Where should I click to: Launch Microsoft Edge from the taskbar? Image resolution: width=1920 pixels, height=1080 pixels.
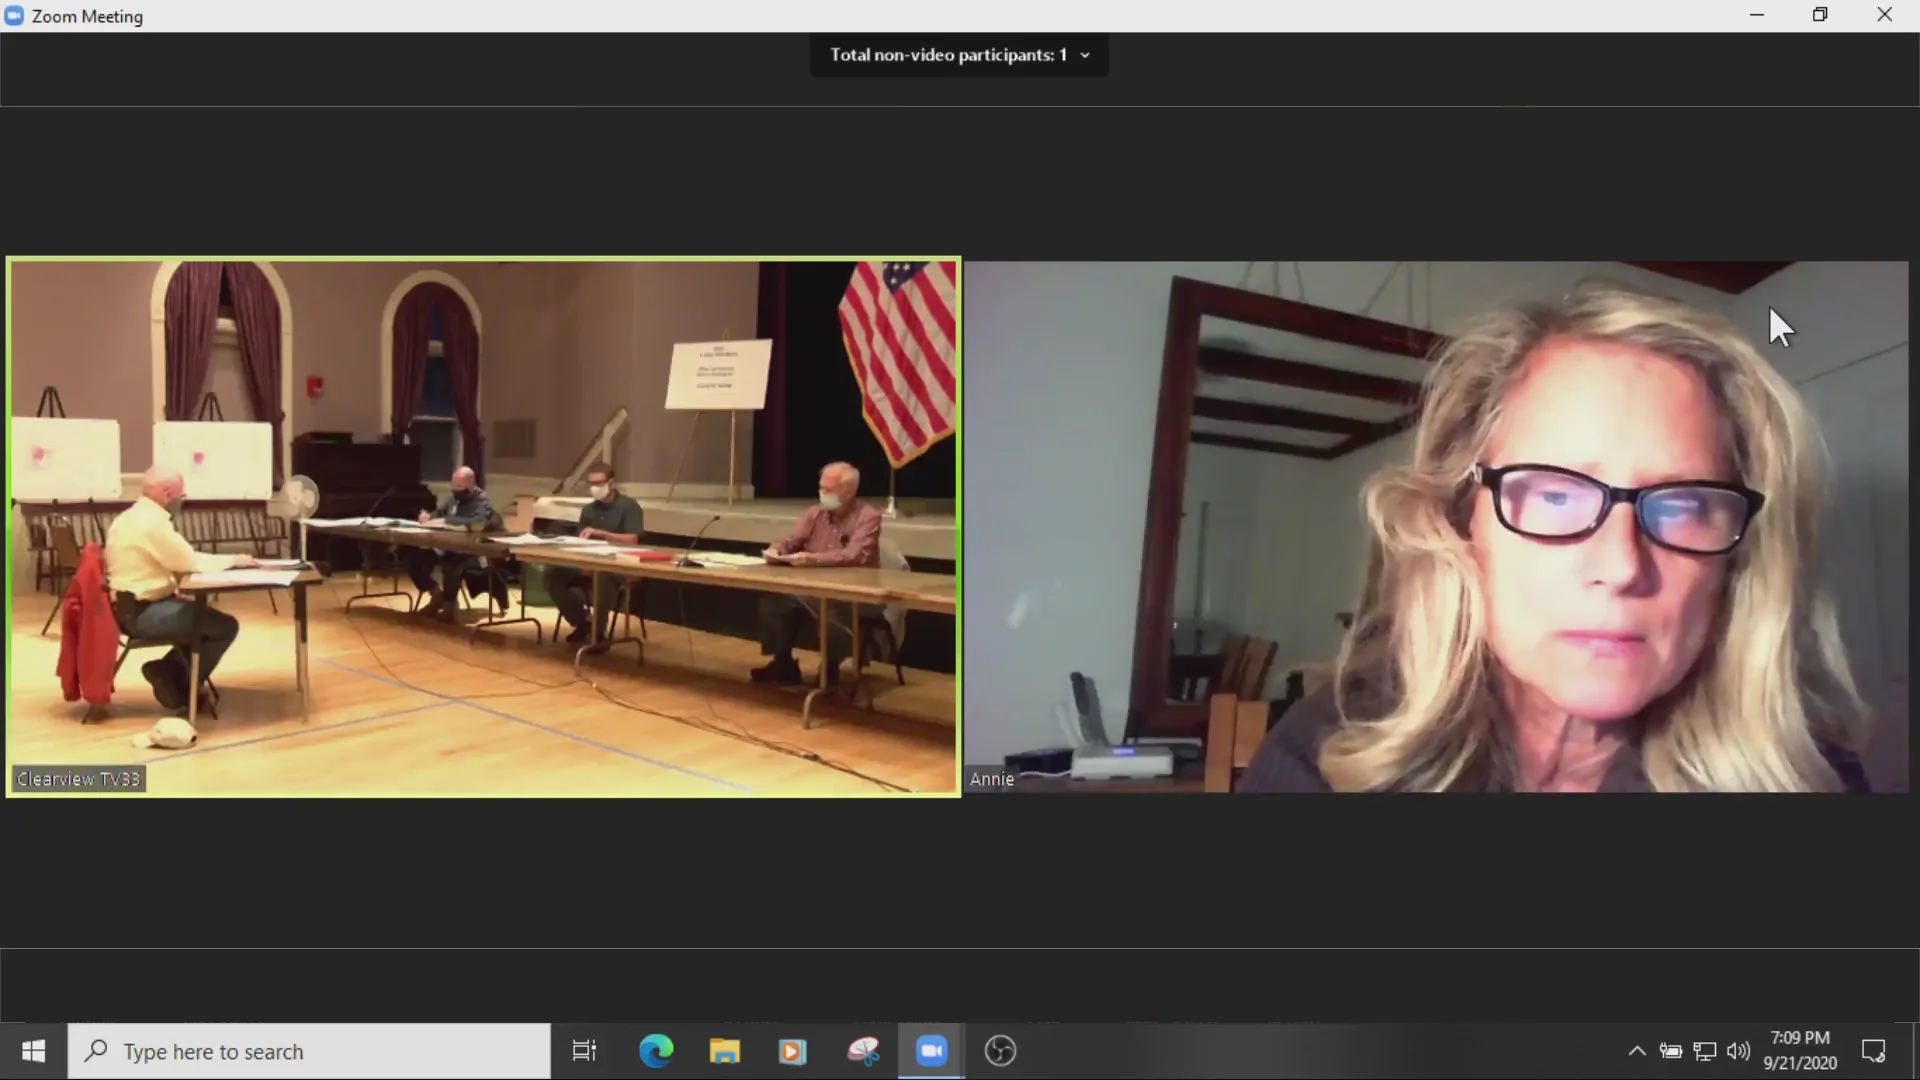tap(656, 1051)
